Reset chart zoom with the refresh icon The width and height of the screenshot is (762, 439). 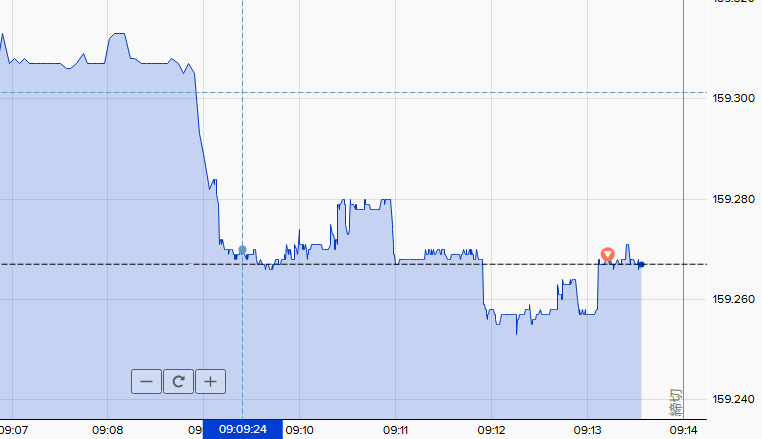(178, 382)
